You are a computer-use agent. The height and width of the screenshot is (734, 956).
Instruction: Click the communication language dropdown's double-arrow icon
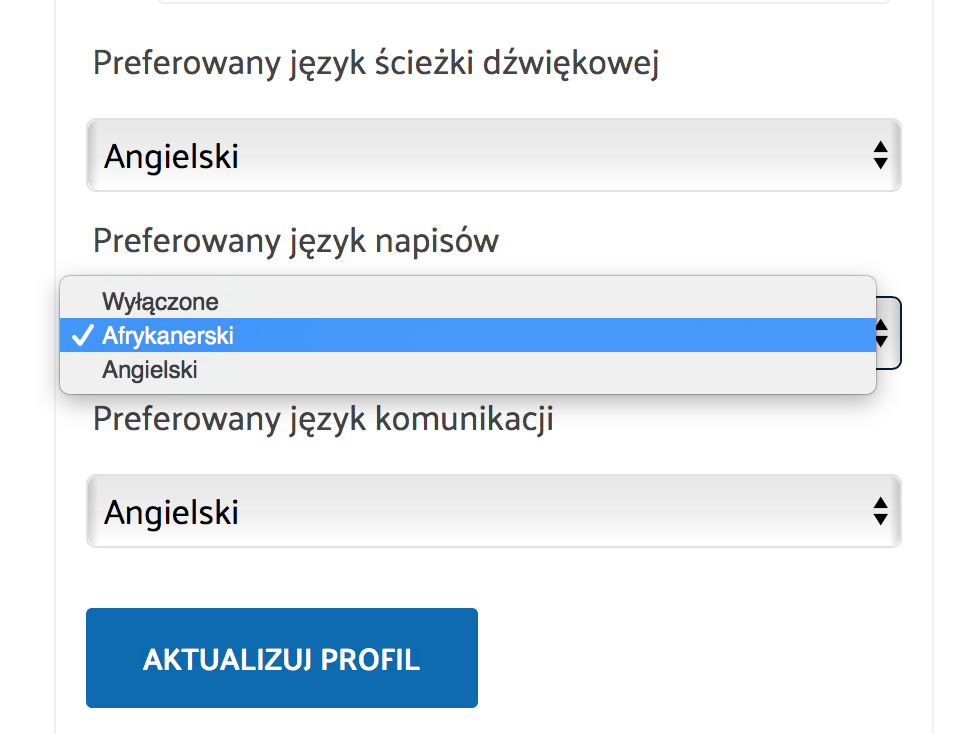(x=880, y=511)
